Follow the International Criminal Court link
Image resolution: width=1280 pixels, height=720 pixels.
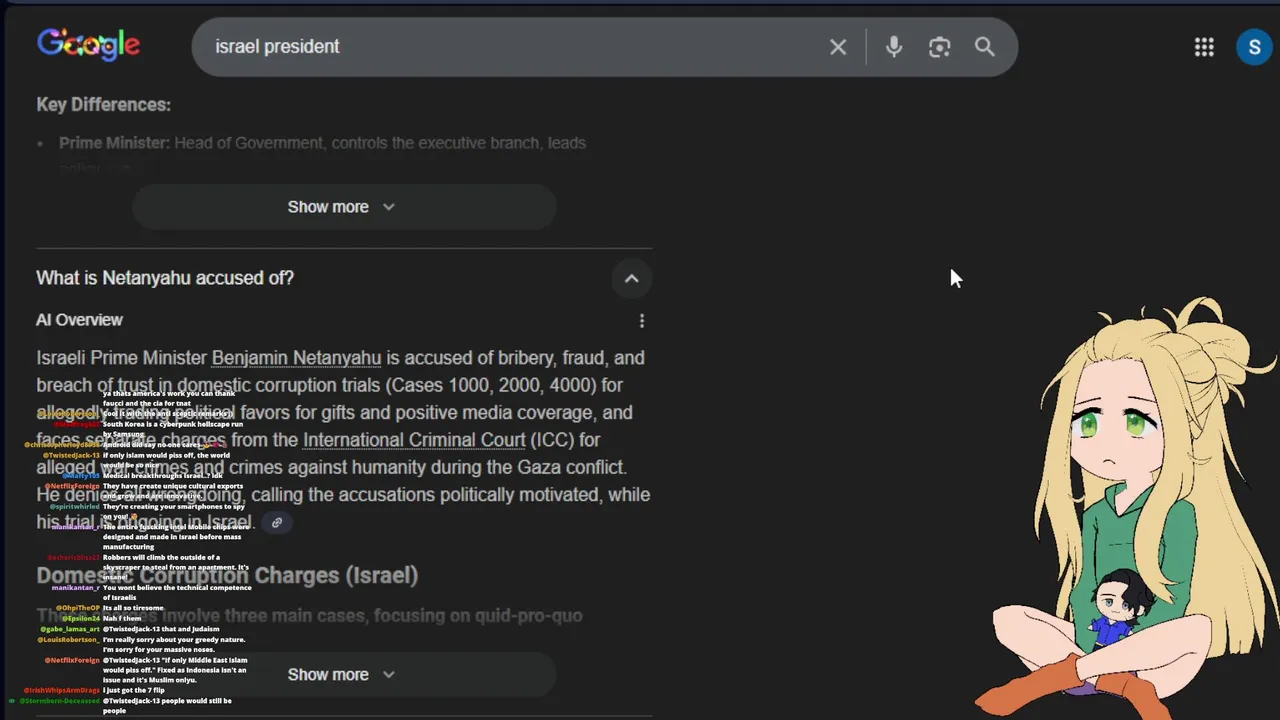[414, 440]
